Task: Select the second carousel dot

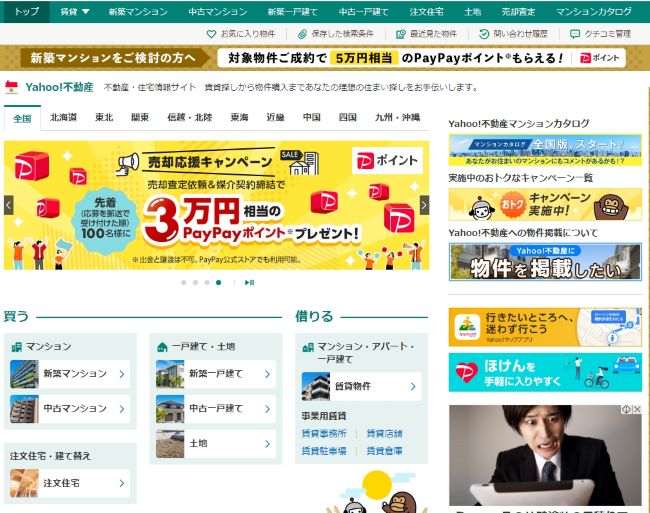Action: [195, 283]
